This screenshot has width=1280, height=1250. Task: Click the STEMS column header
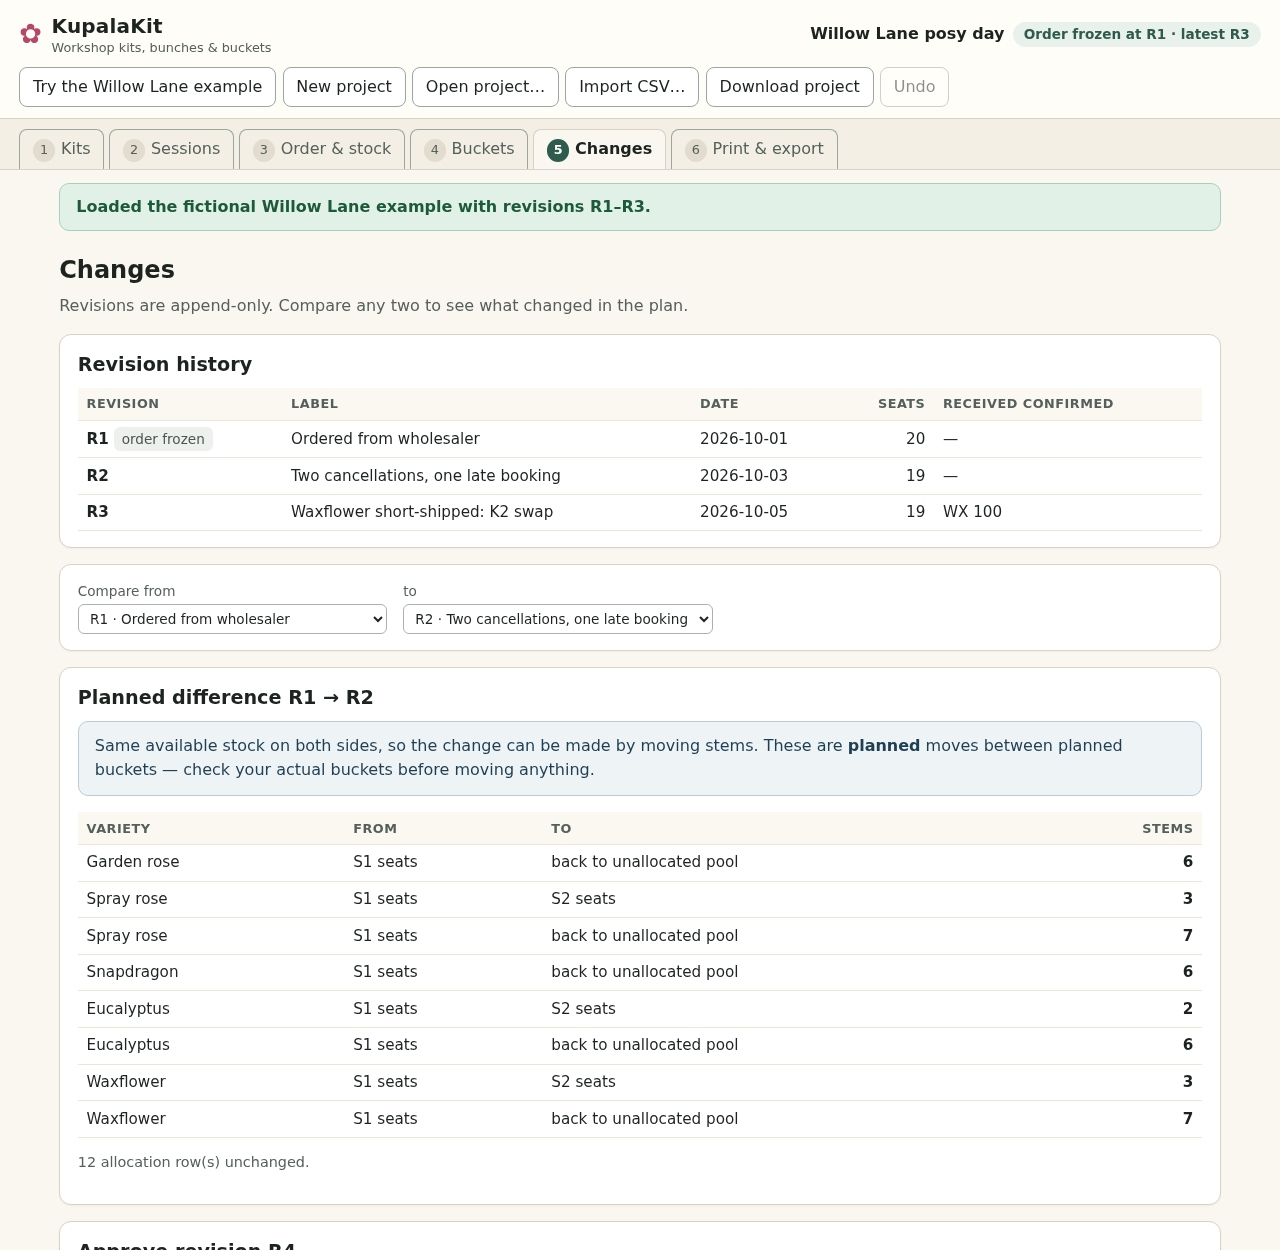click(x=1167, y=829)
